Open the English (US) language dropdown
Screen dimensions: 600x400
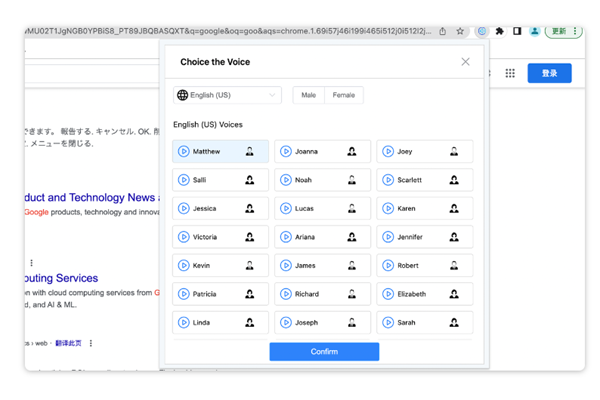227,95
